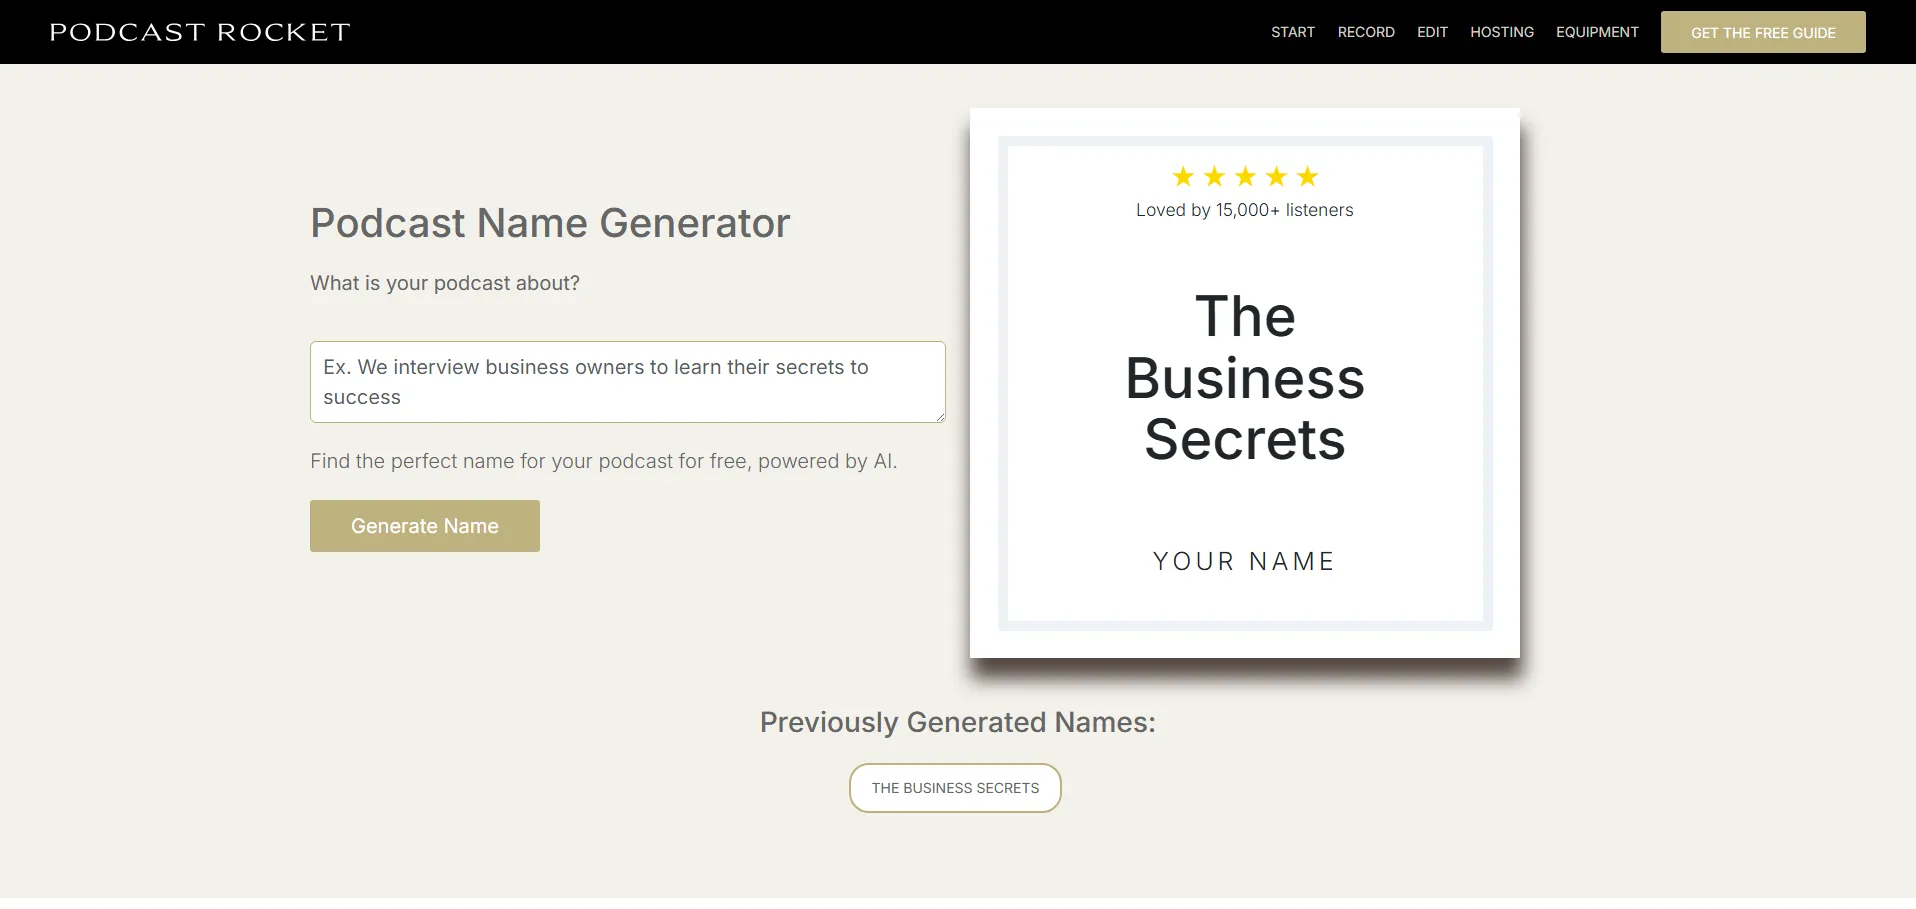Click the second yellow rating star
This screenshot has height=909, width=1916.
coord(1214,177)
